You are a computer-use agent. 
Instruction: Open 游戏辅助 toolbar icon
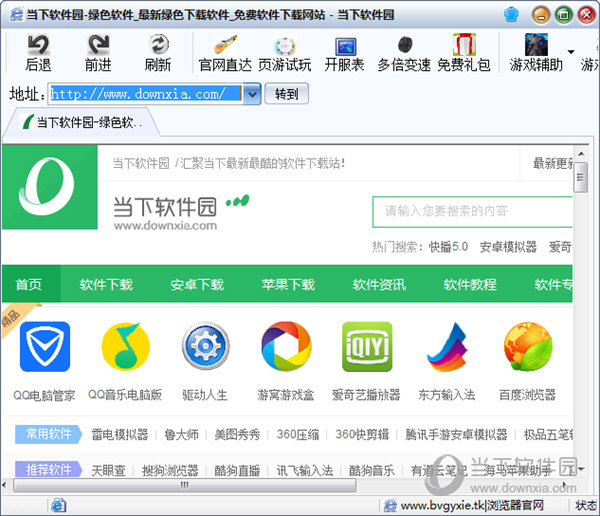pyautogui.click(x=536, y=44)
